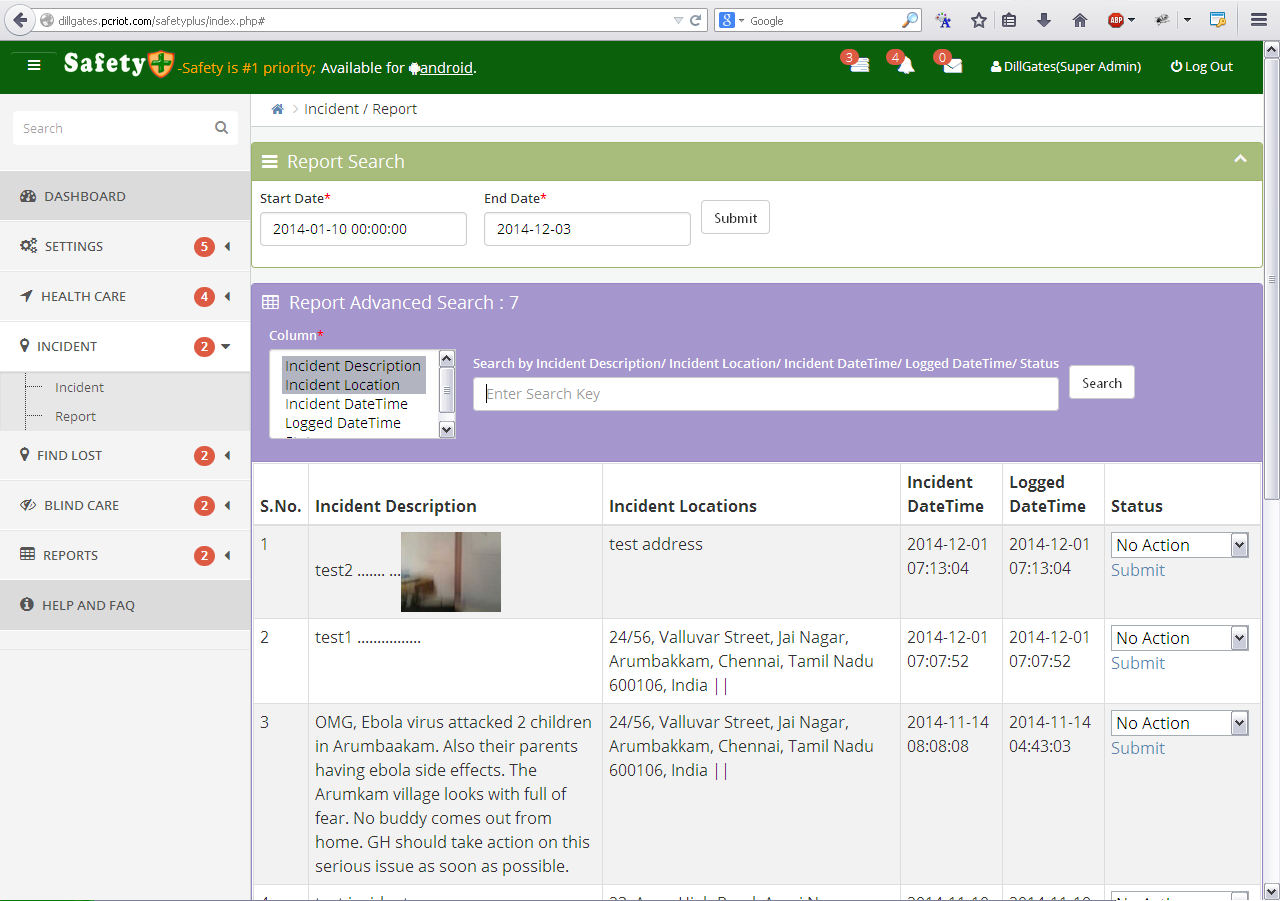Image resolution: width=1280 pixels, height=901 pixels.
Task: Open the Find Lost menu item
Action: (x=125, y=455)
